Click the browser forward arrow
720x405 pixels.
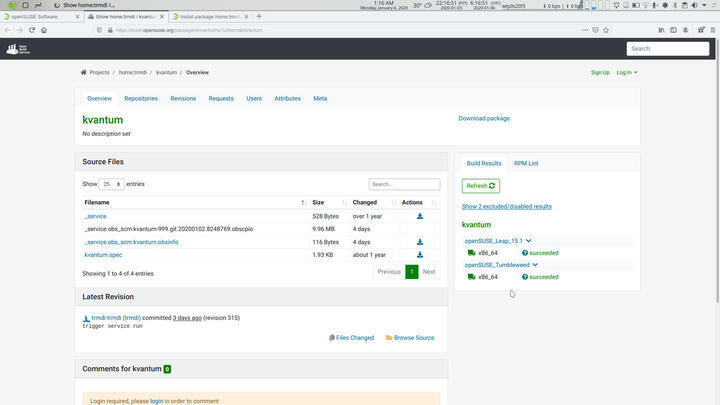pos(20,30)
